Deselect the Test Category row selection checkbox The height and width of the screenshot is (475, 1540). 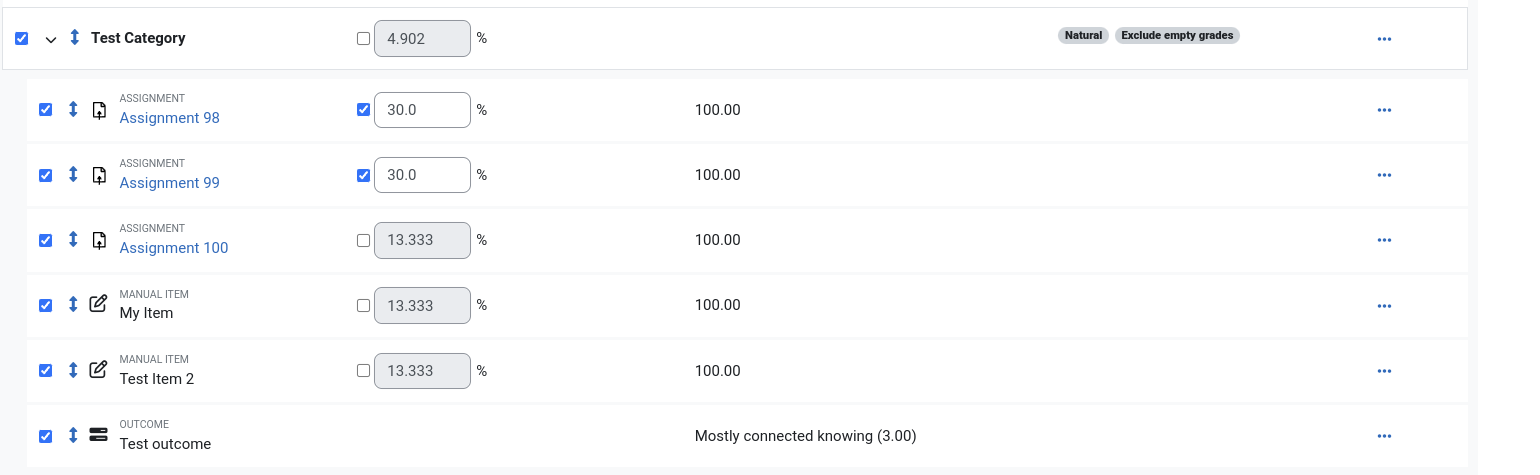[22, 38]
